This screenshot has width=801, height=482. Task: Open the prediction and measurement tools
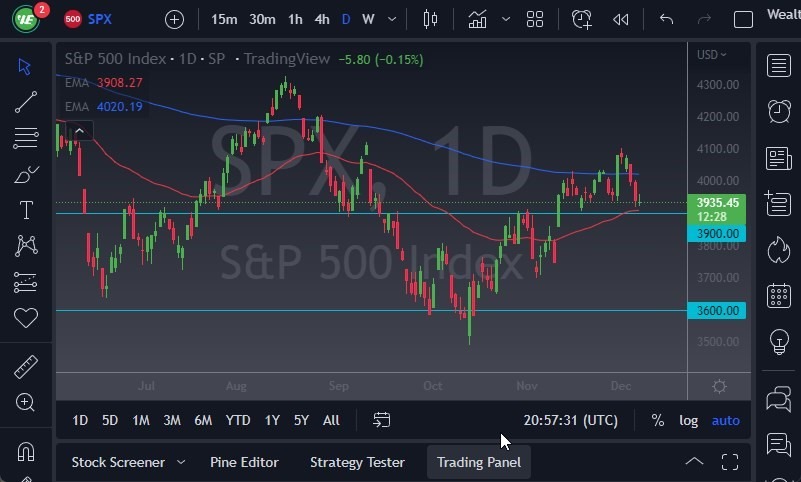(x=26, y=282)
